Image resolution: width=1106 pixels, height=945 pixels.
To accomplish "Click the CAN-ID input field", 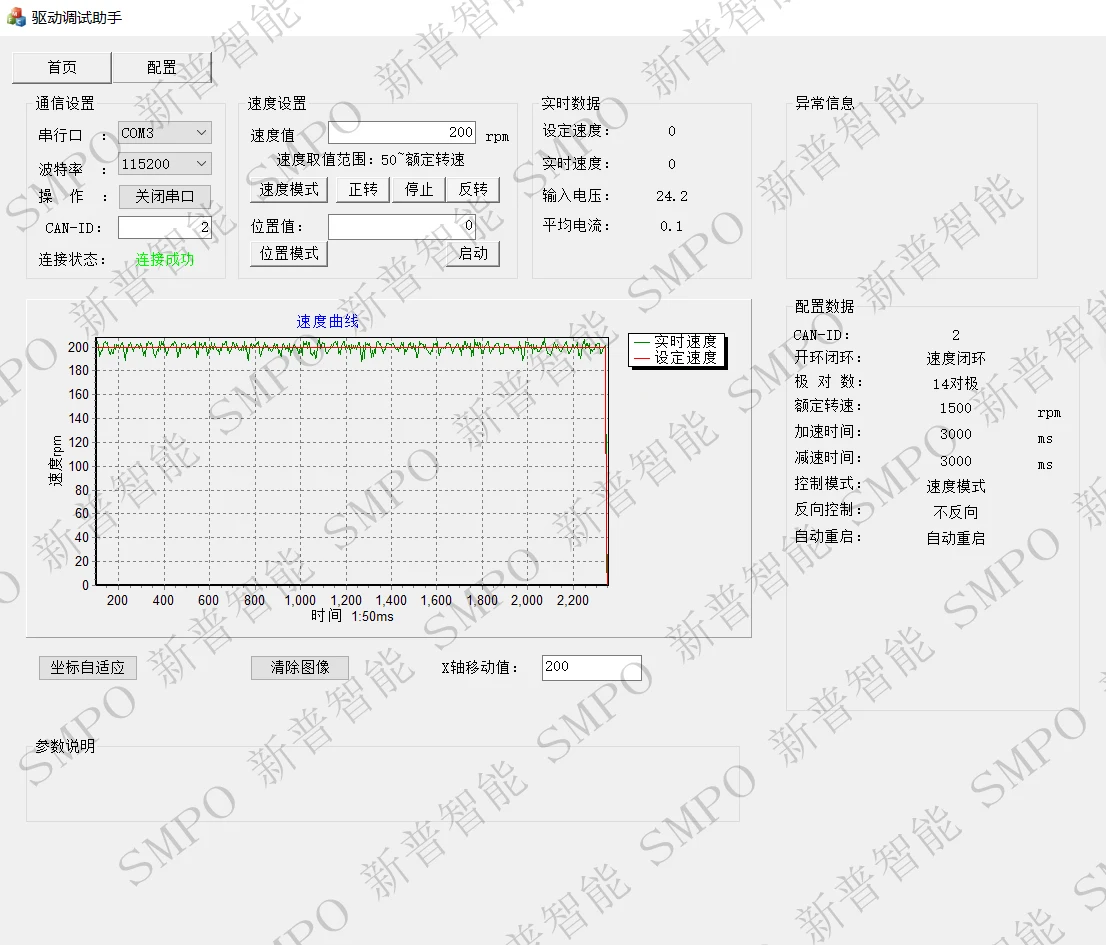I will tap(164, 227).
